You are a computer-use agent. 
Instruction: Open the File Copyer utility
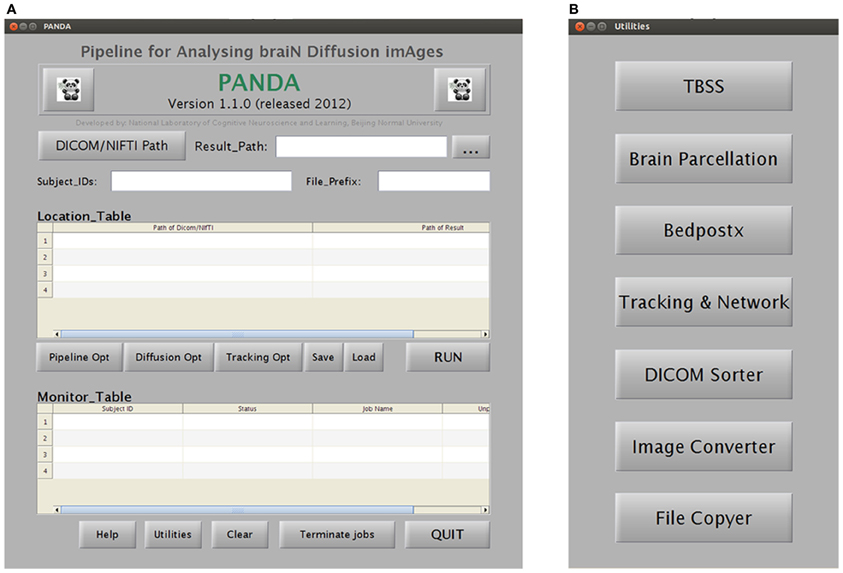click(x=704, y=518)
